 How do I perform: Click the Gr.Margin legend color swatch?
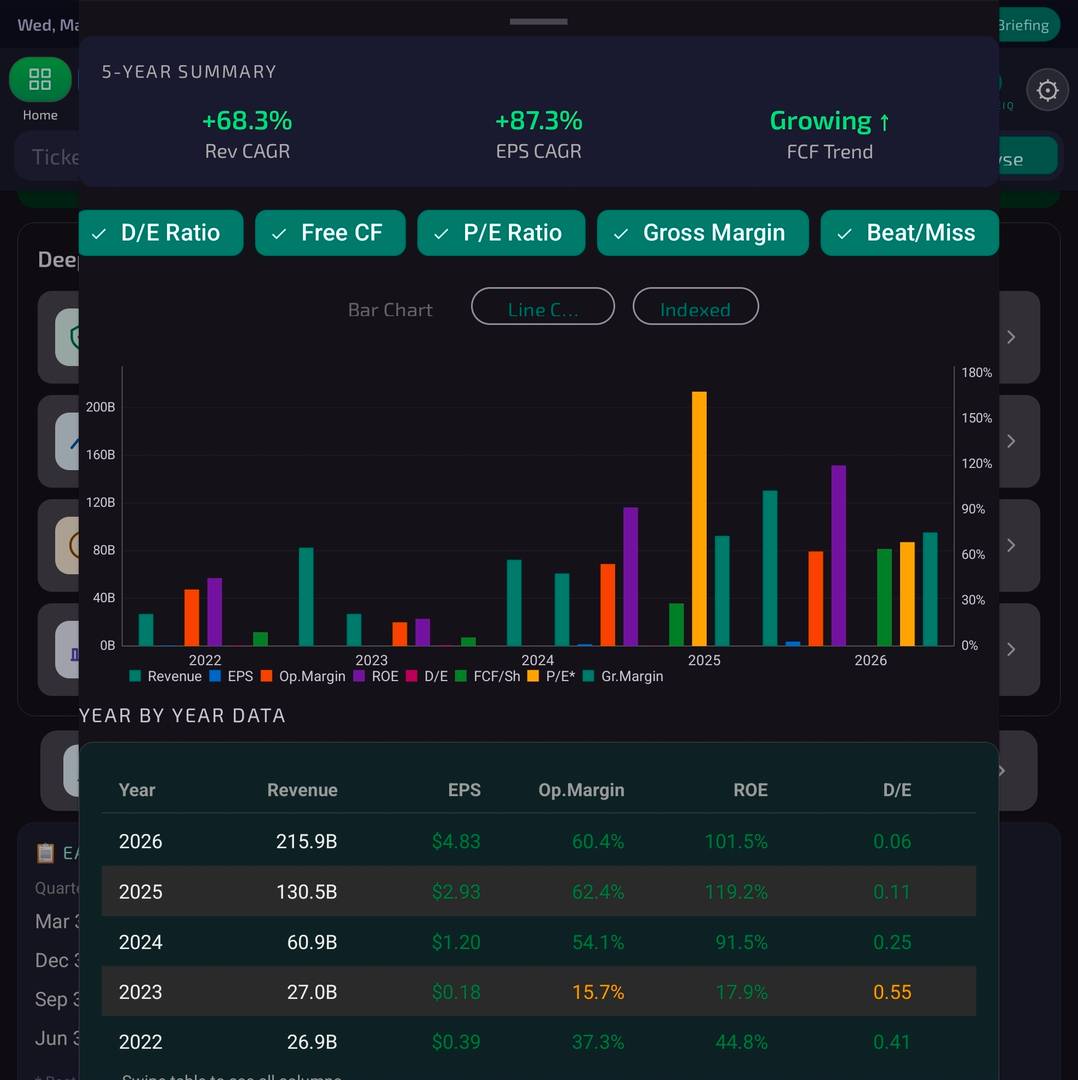click(x=588, y=676)
